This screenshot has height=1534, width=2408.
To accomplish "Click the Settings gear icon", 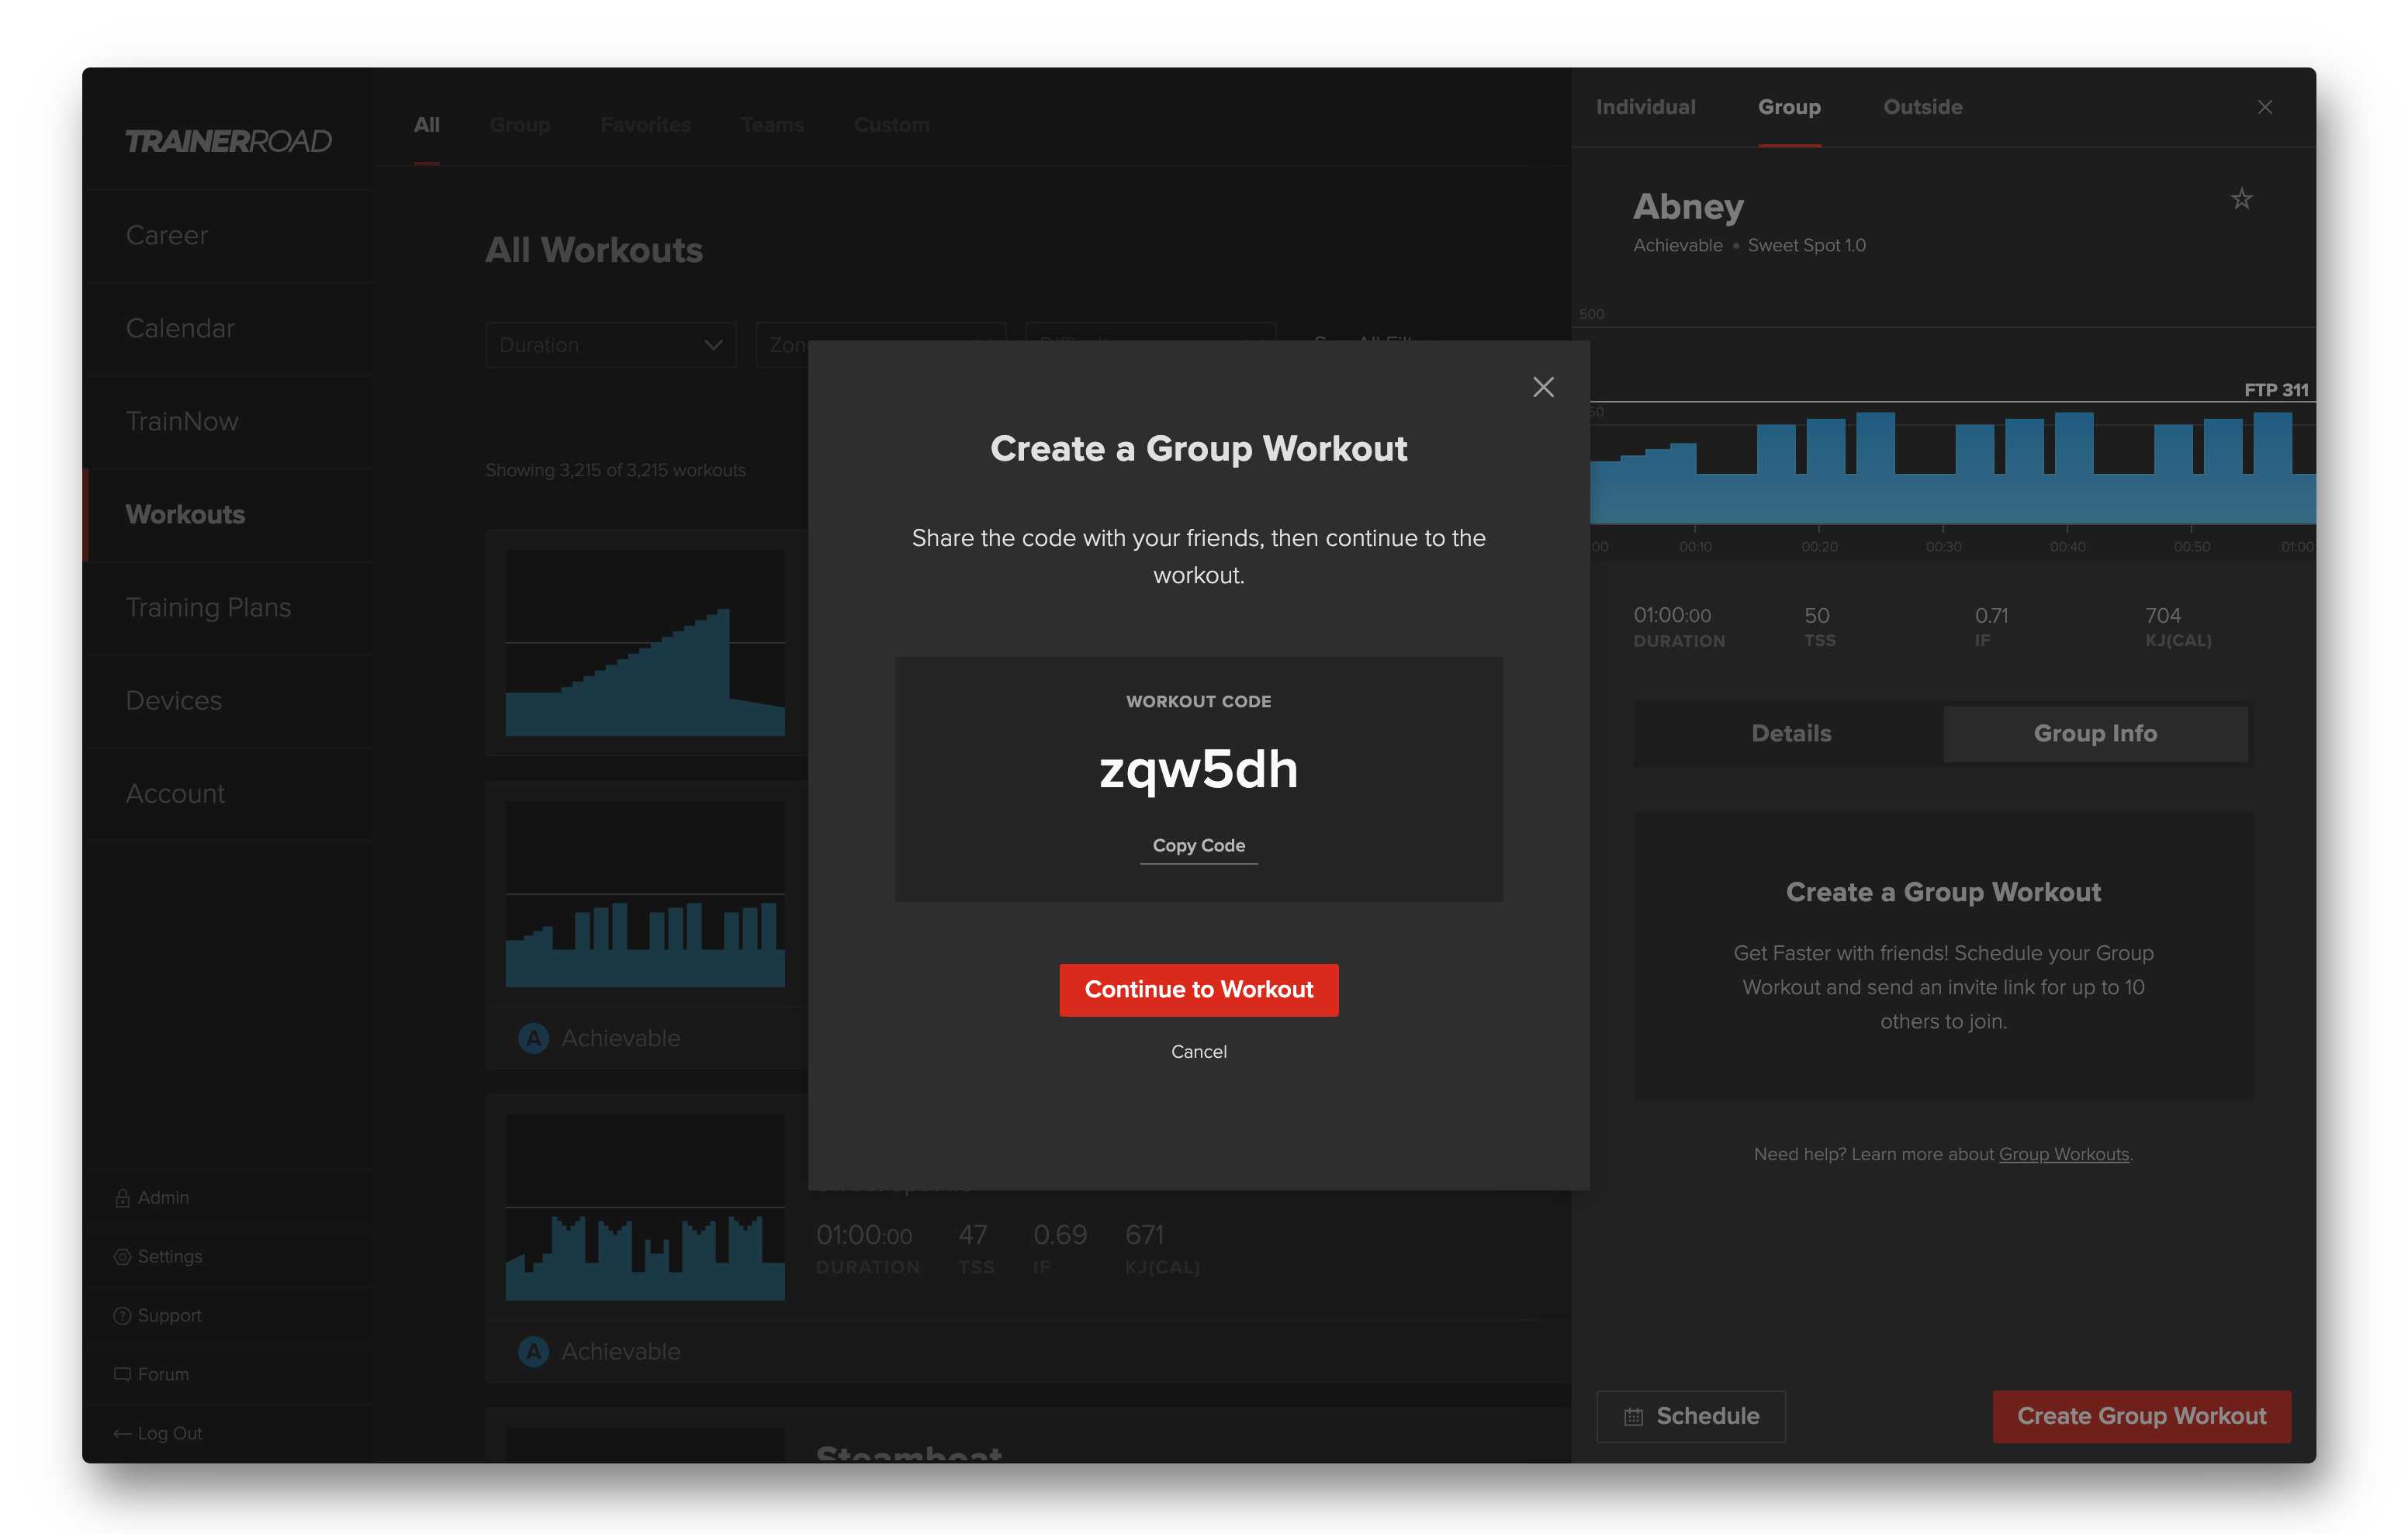I will pyautogui.click(x=122, y=1257).
